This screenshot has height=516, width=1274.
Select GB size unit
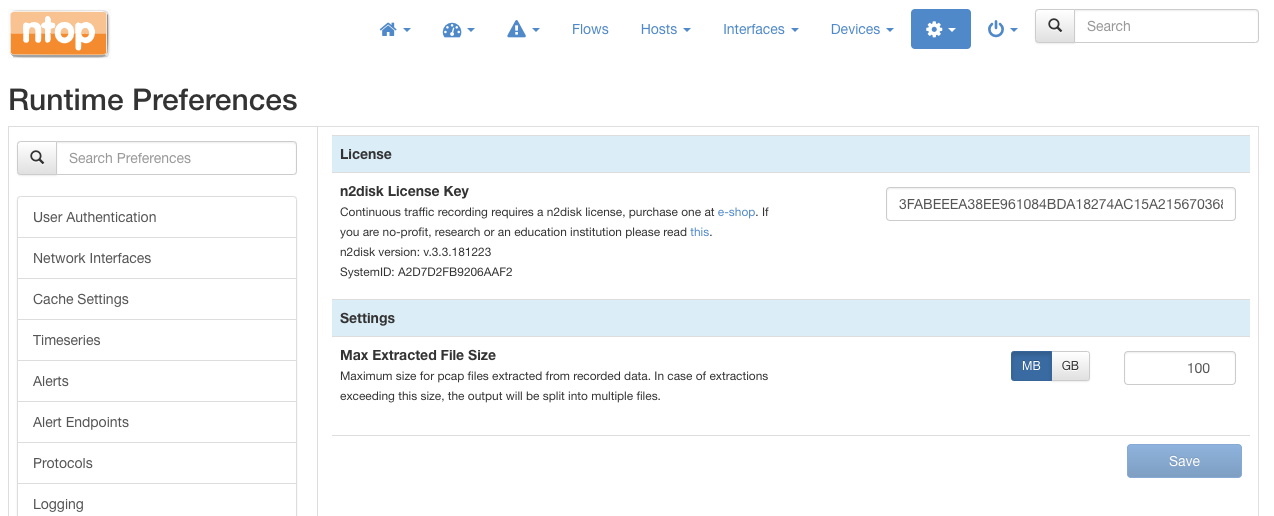pyautogui.click(x=1070, y=366)
